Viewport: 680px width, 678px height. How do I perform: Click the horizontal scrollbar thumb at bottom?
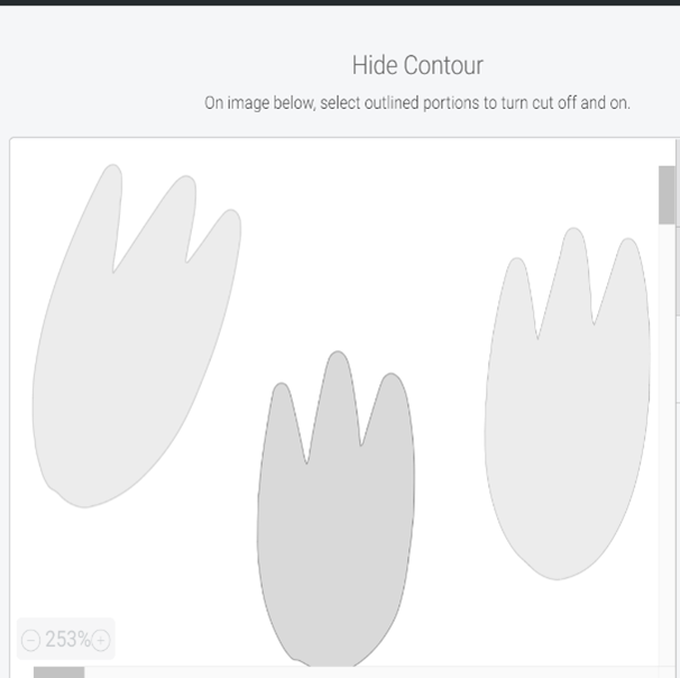coord(59,672)
